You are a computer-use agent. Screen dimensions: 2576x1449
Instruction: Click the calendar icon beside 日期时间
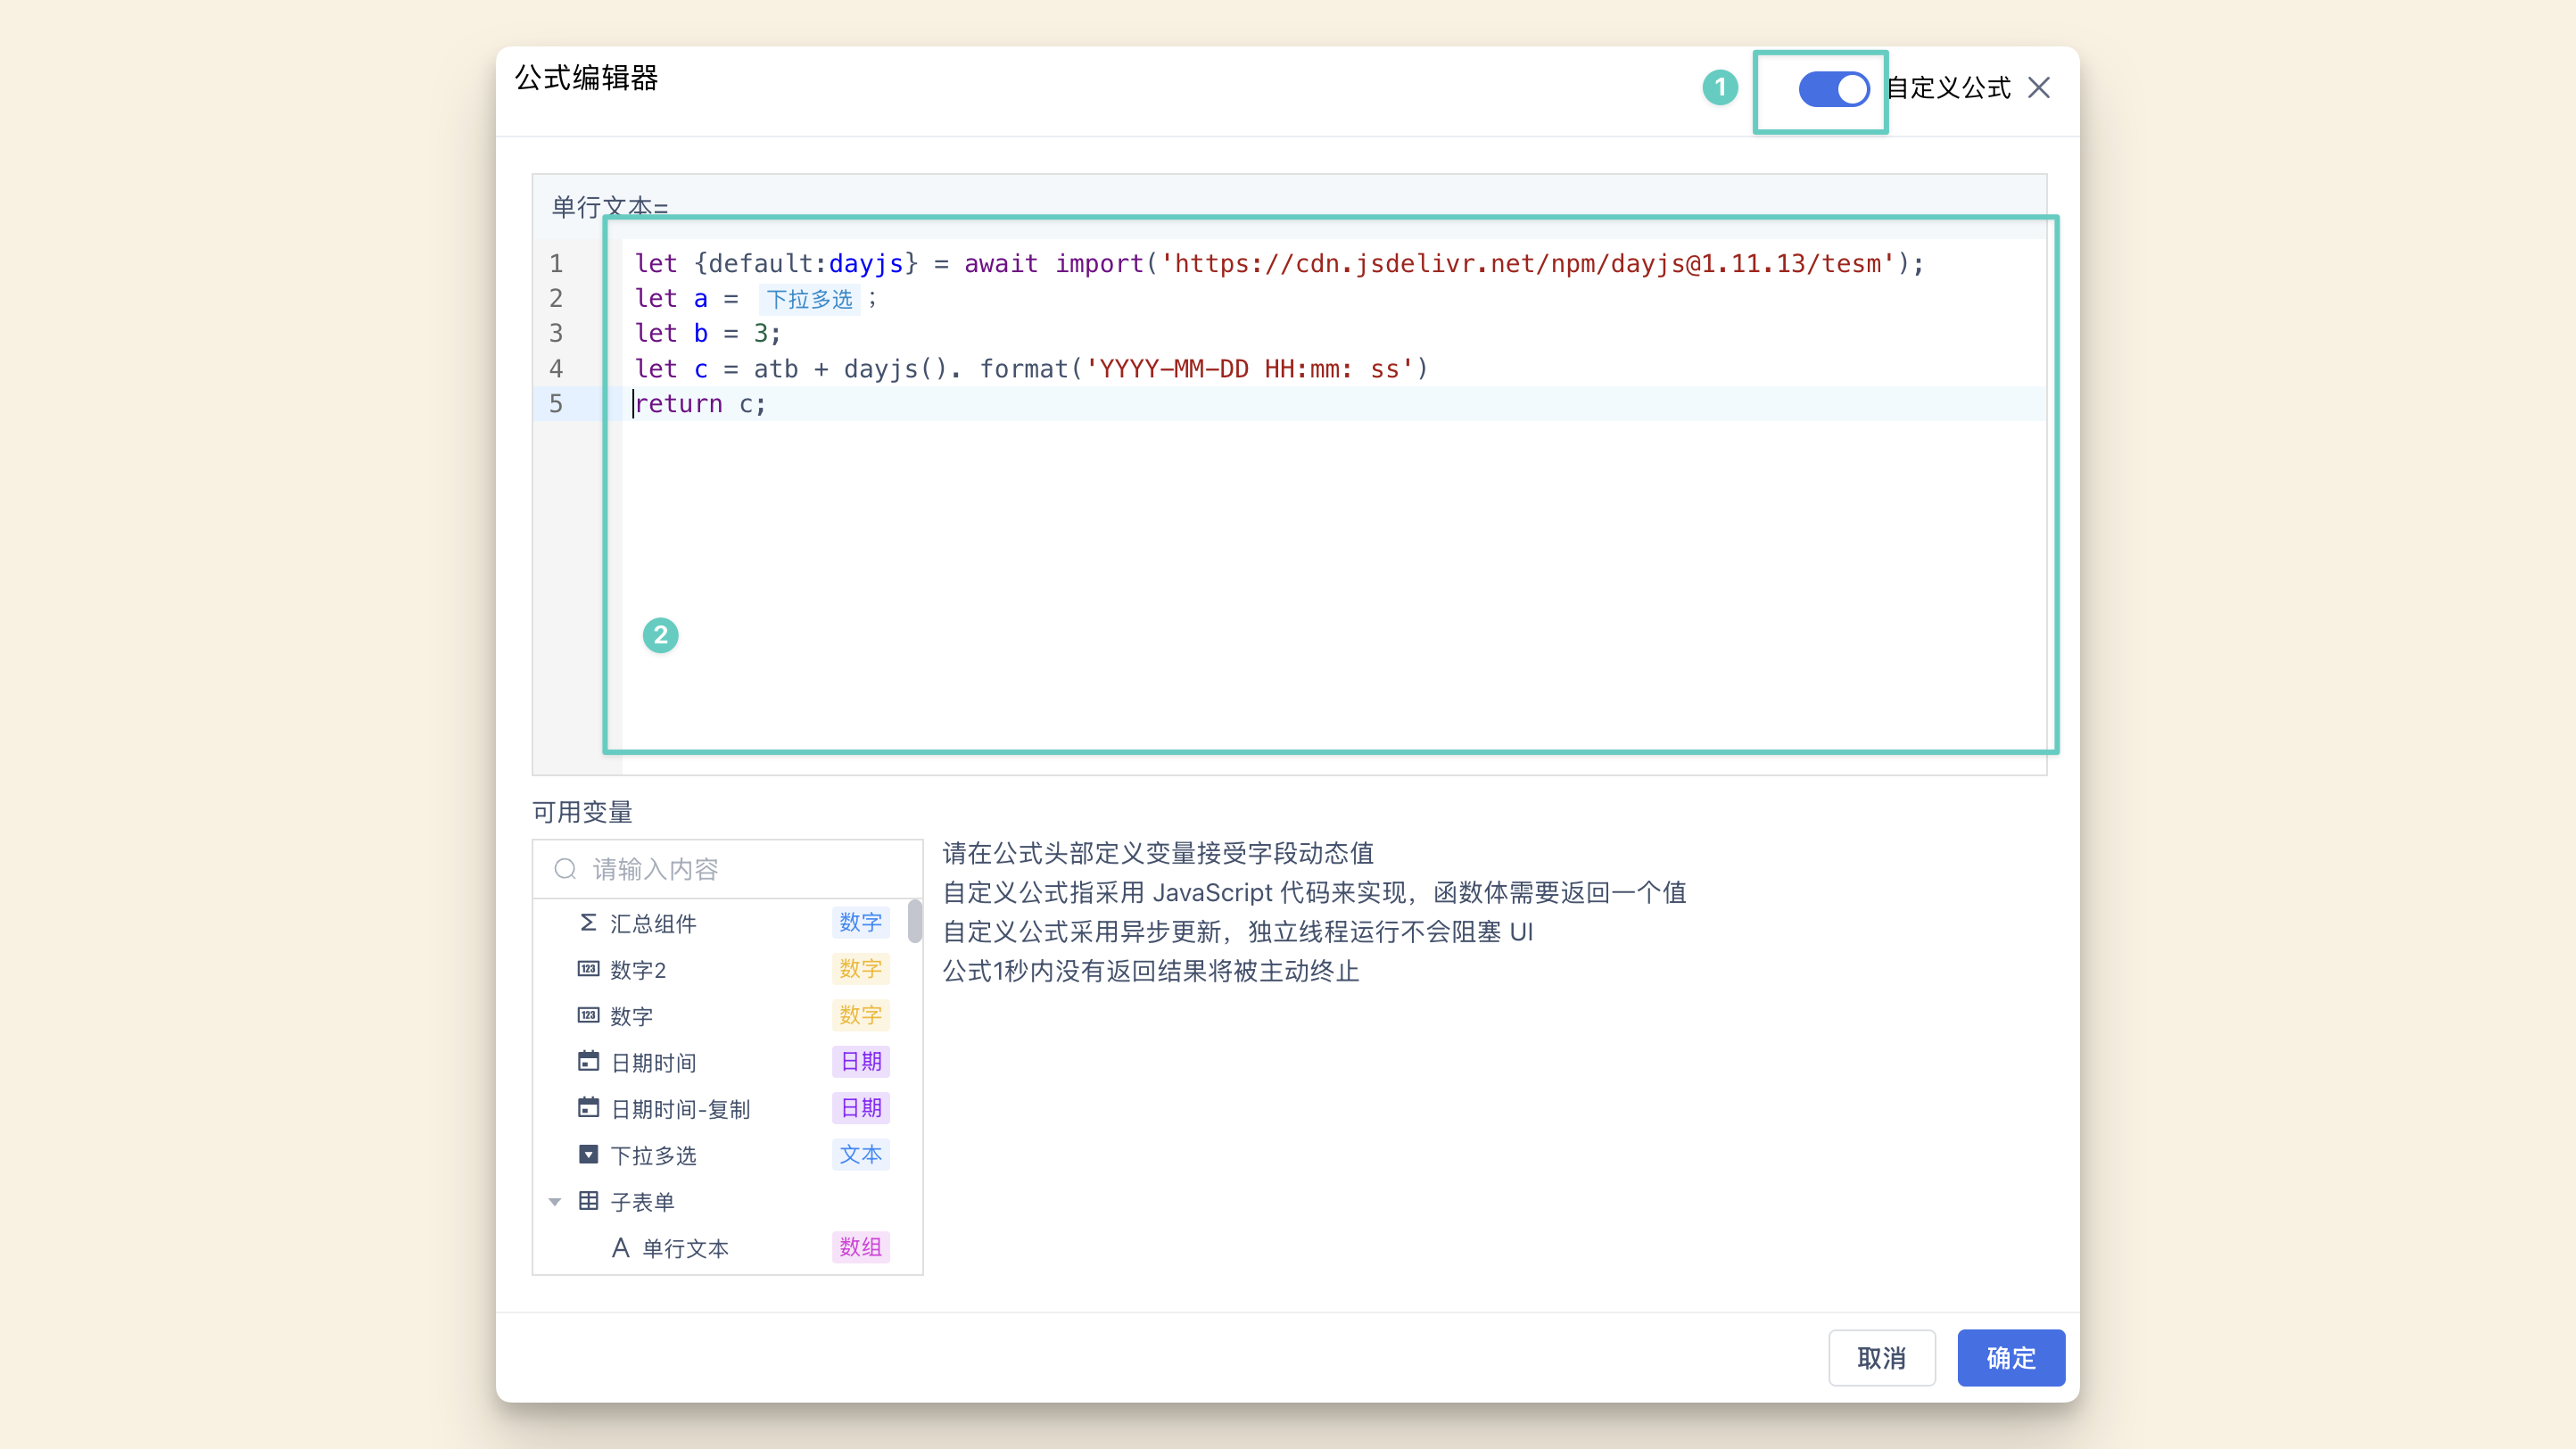point(588,1061)
